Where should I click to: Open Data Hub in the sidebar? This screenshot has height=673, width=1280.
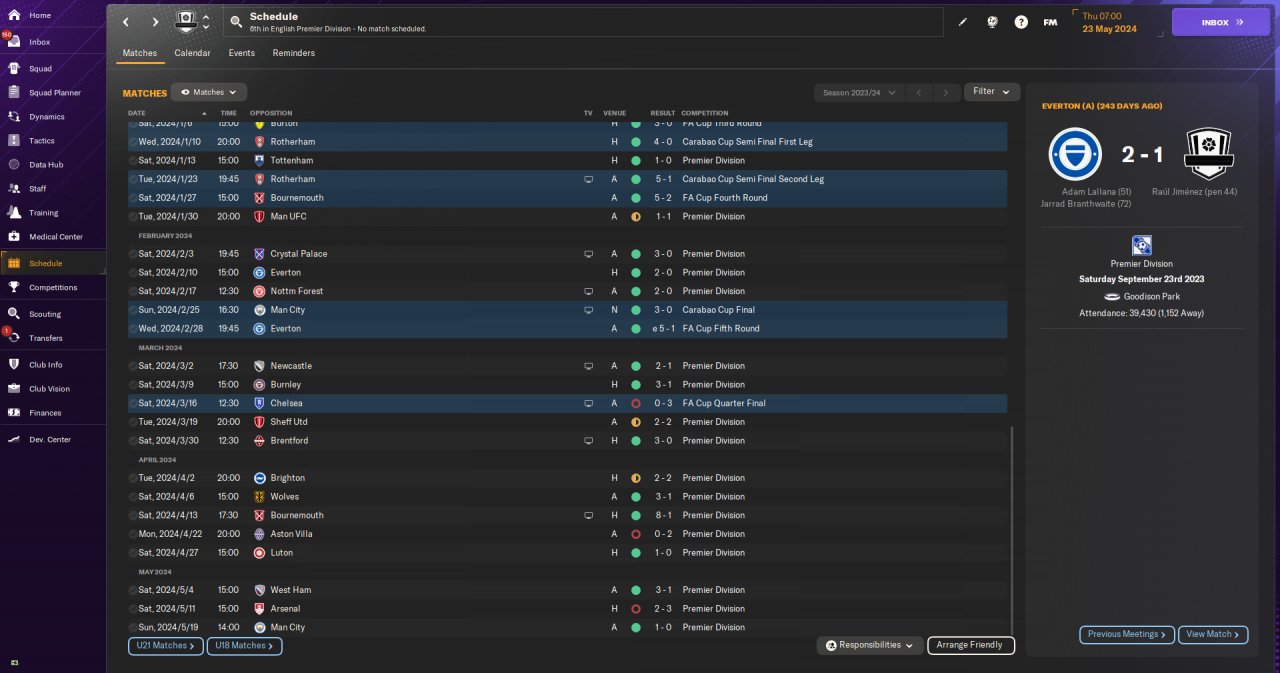(x=46, y=165)
